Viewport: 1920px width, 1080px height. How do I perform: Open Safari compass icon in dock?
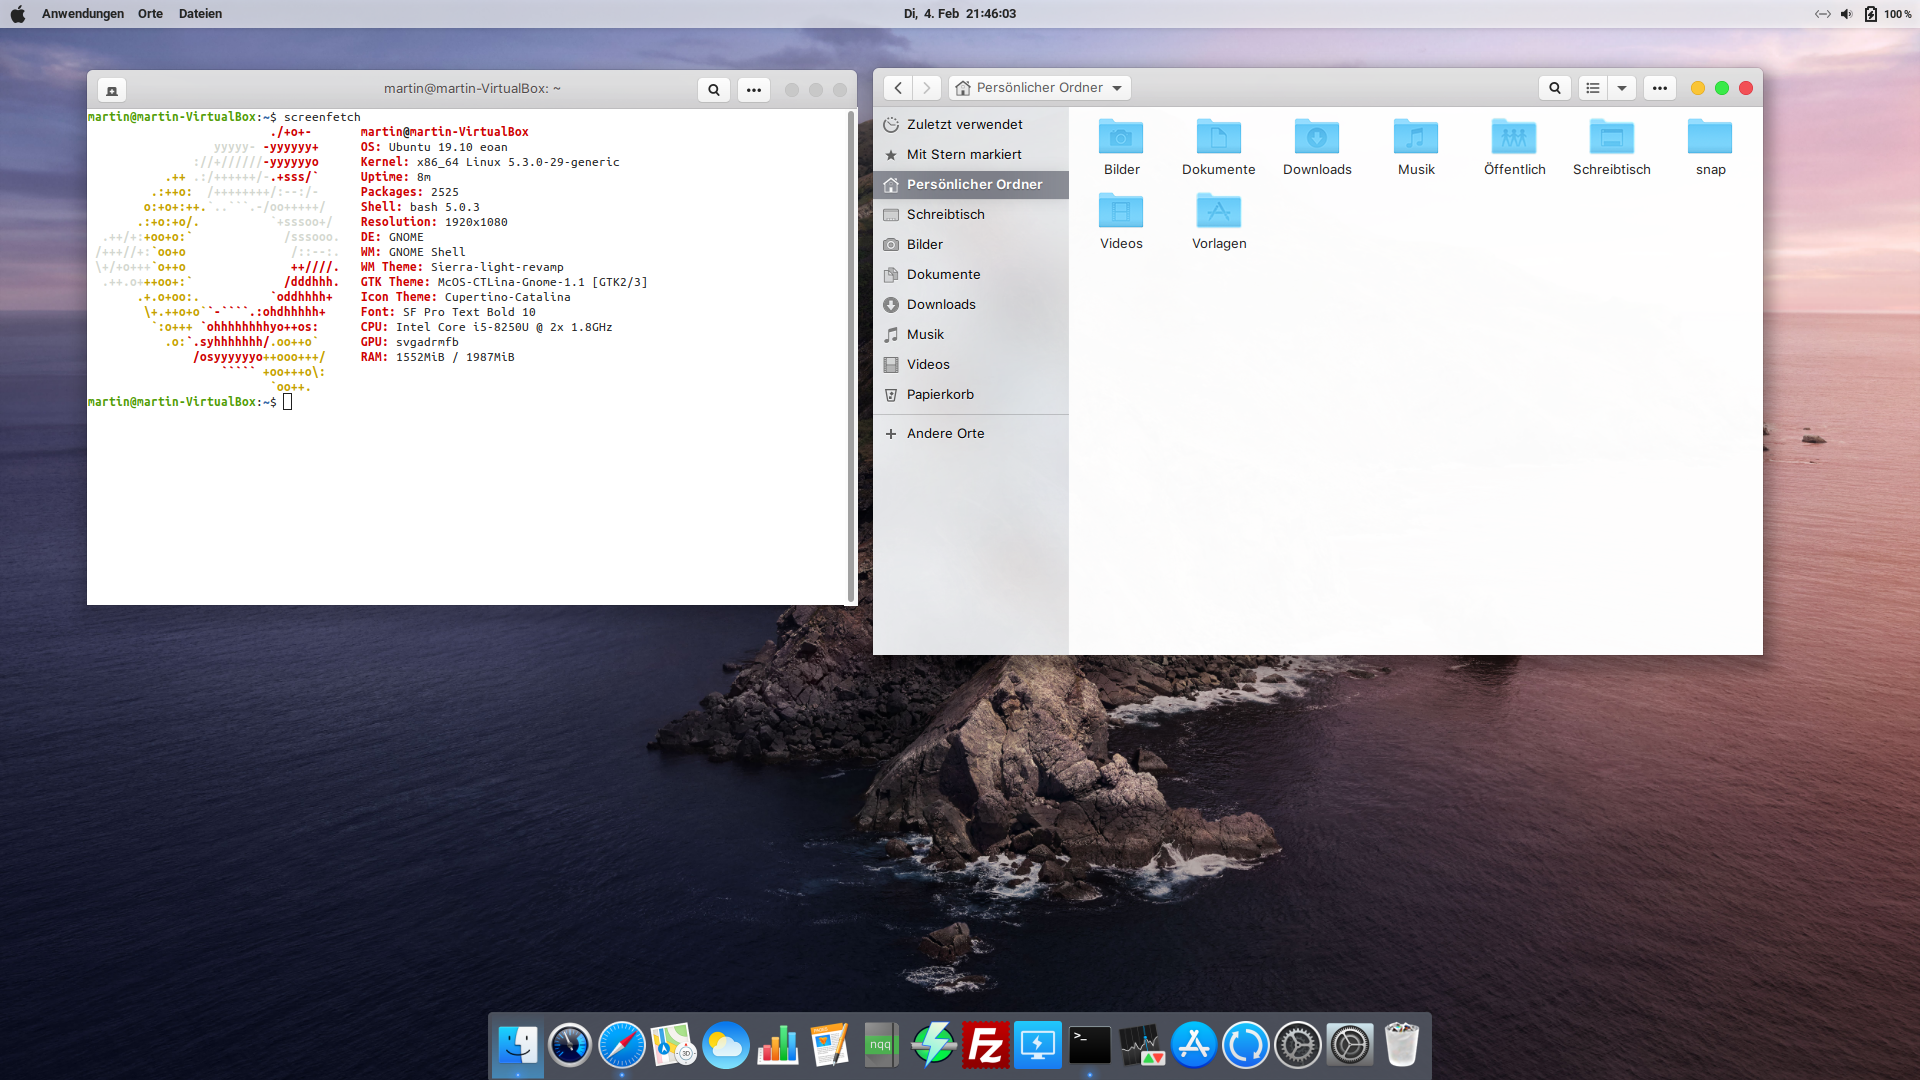tap(621, 1046)
